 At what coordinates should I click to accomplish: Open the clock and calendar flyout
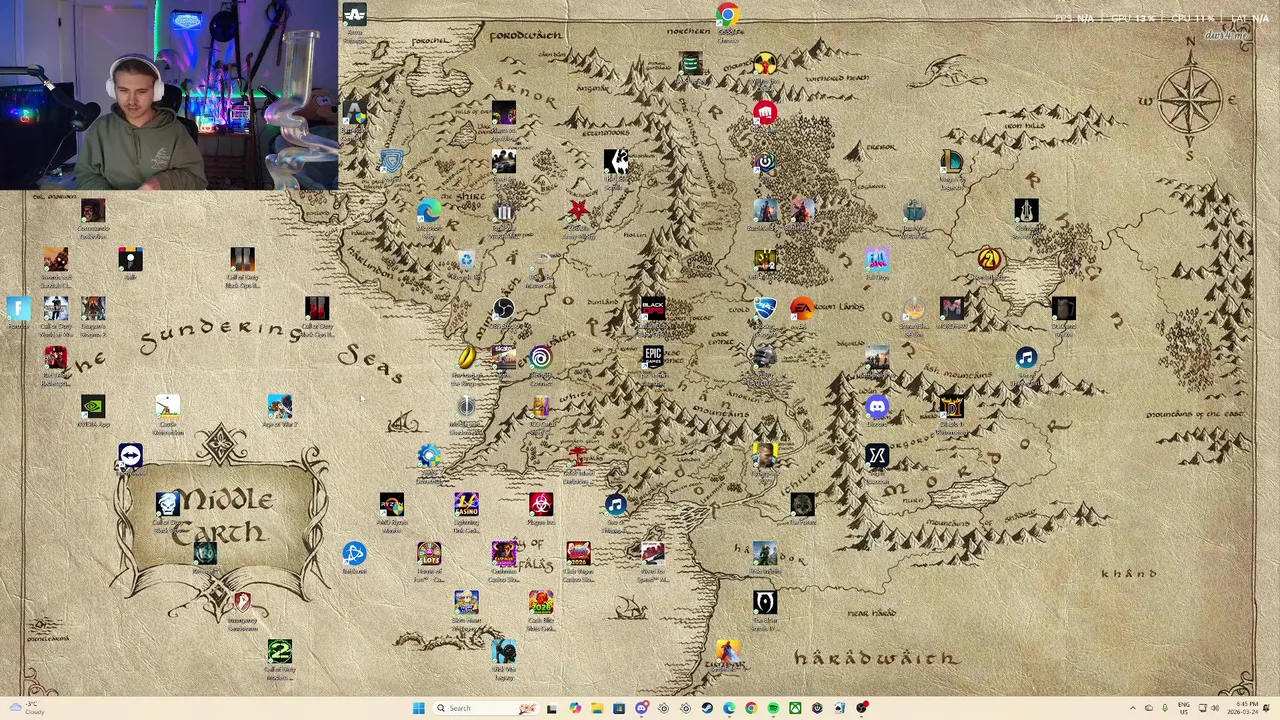(1243, 708)
